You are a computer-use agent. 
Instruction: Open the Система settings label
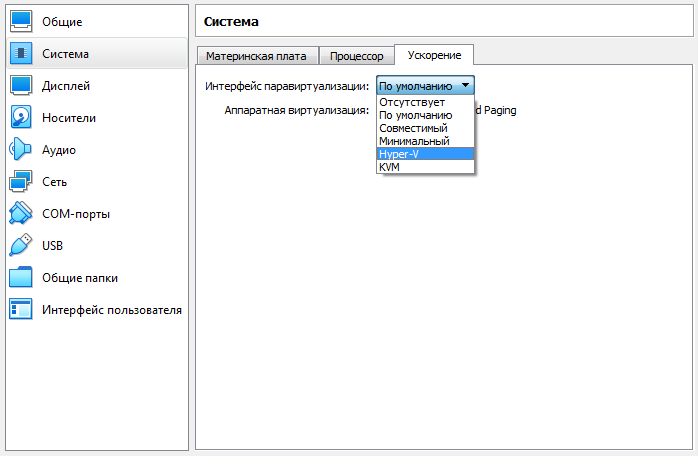(65, 54)
